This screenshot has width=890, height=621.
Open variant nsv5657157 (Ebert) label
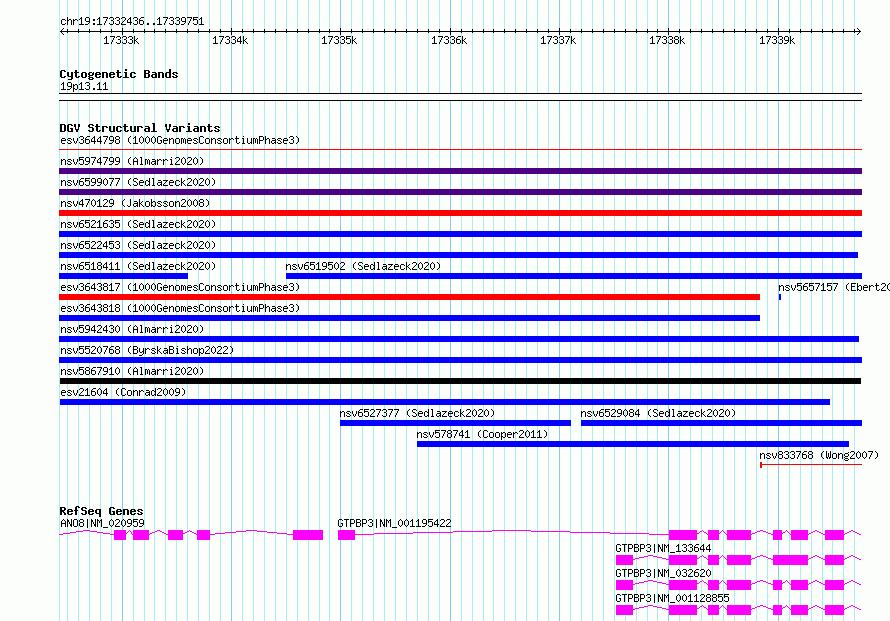(834, 287)
